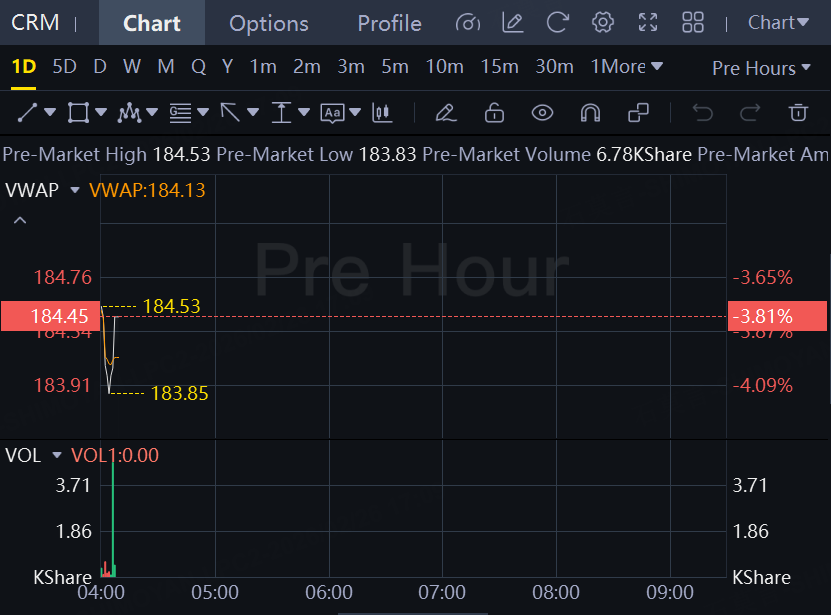This screenshot has height=615, width=831.
Task: Open chart settings gear icon
Action: tap(603, 23)
